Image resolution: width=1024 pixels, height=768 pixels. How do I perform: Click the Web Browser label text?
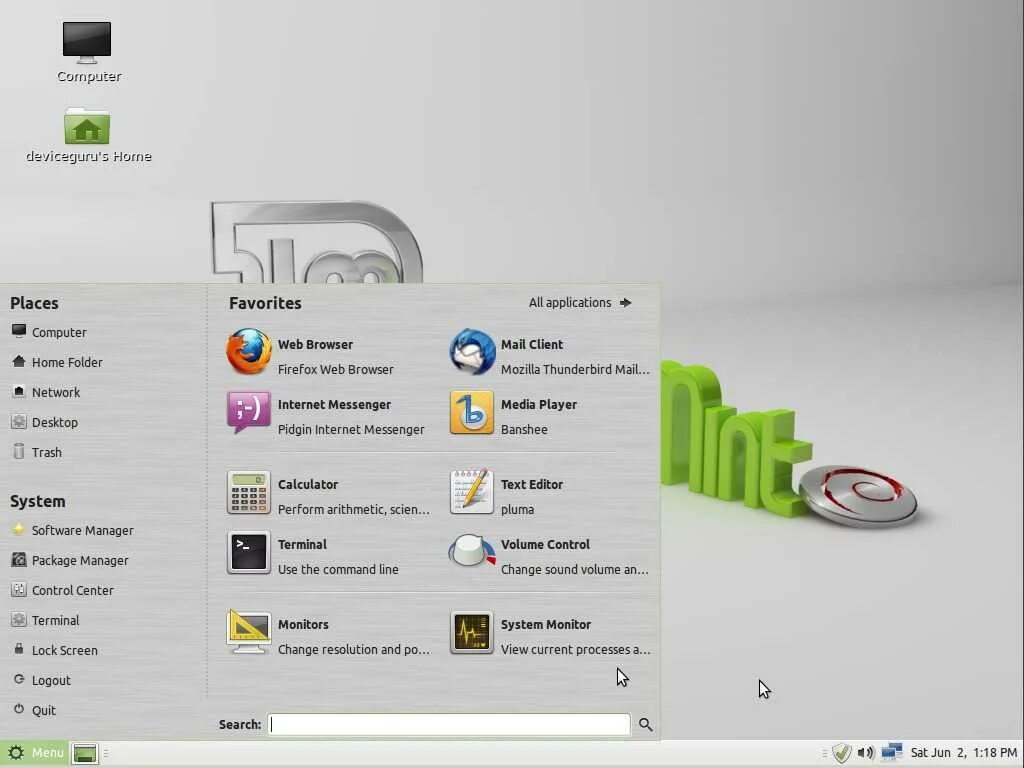[315, 344]
